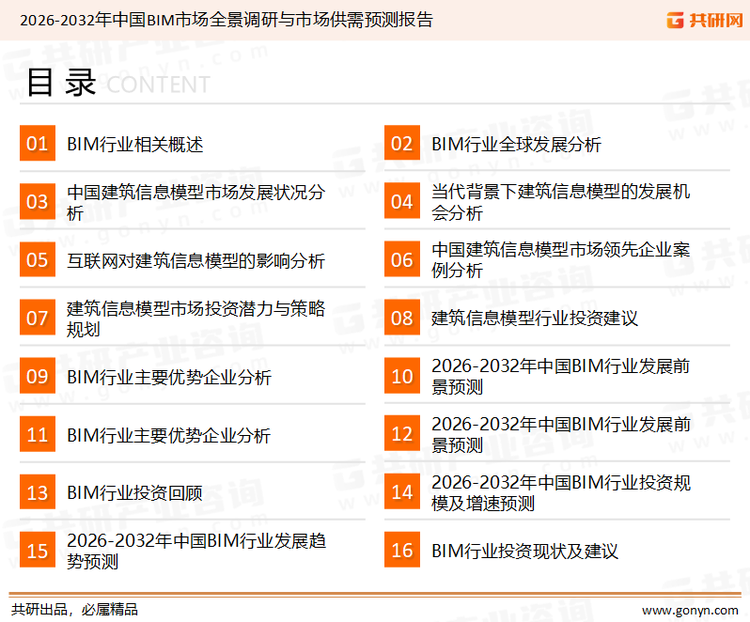Open chapter "BIM行业相关概述"
Image resolution: width=750 pixels, height=622 pixels.
click(135, 144)
